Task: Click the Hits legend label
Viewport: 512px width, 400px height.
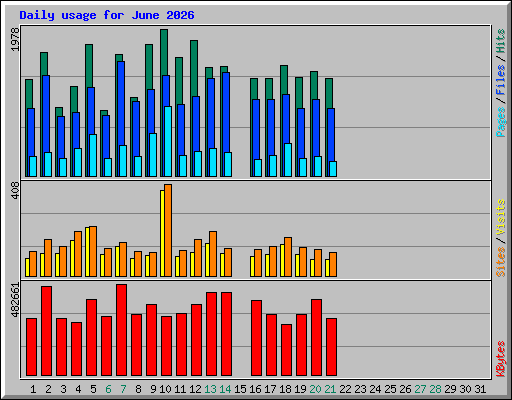Action: [501, 41]
